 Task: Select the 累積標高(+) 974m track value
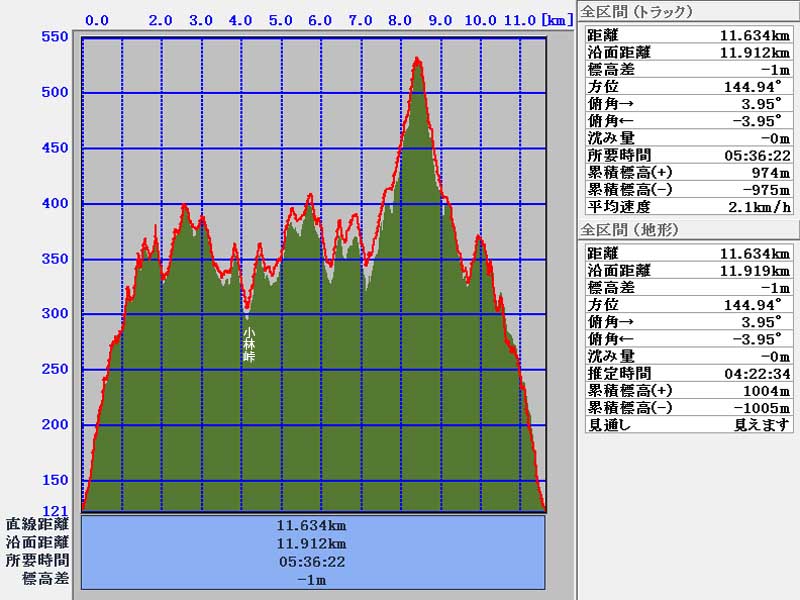pyautogui.click(x=770, y=172)
